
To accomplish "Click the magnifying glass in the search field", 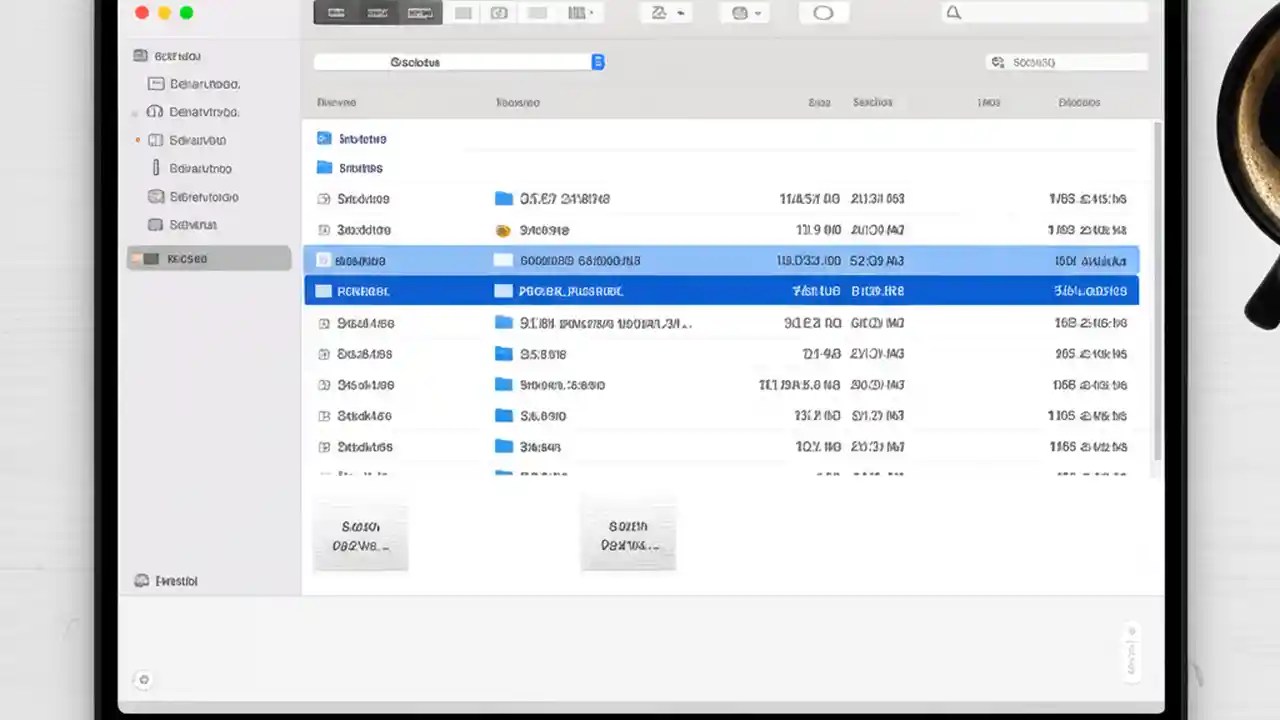I will click(x=953, y=12).
